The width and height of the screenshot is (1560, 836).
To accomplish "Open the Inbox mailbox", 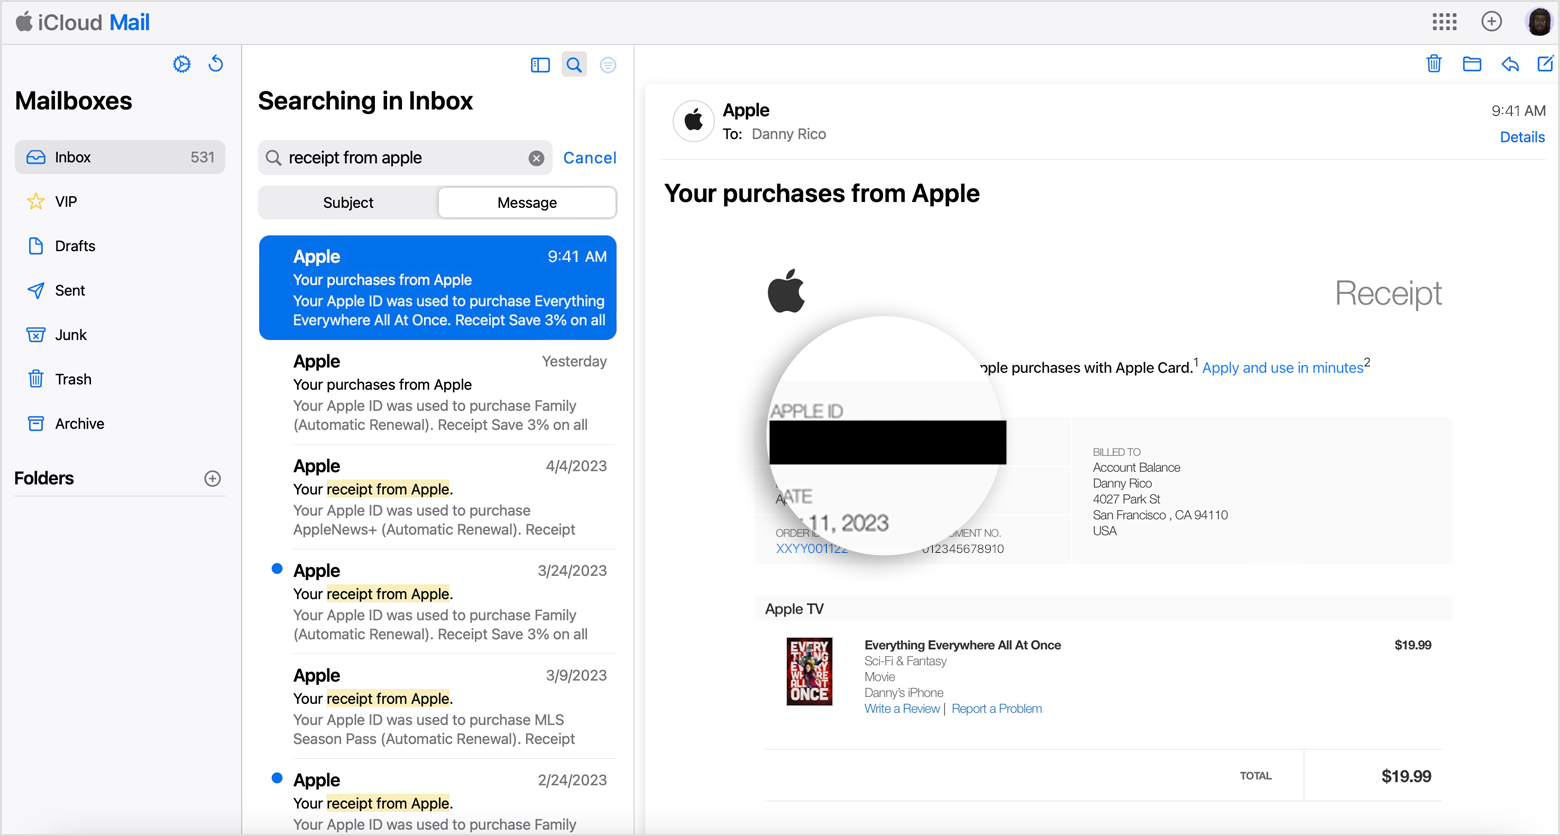I will pos(120,157).
